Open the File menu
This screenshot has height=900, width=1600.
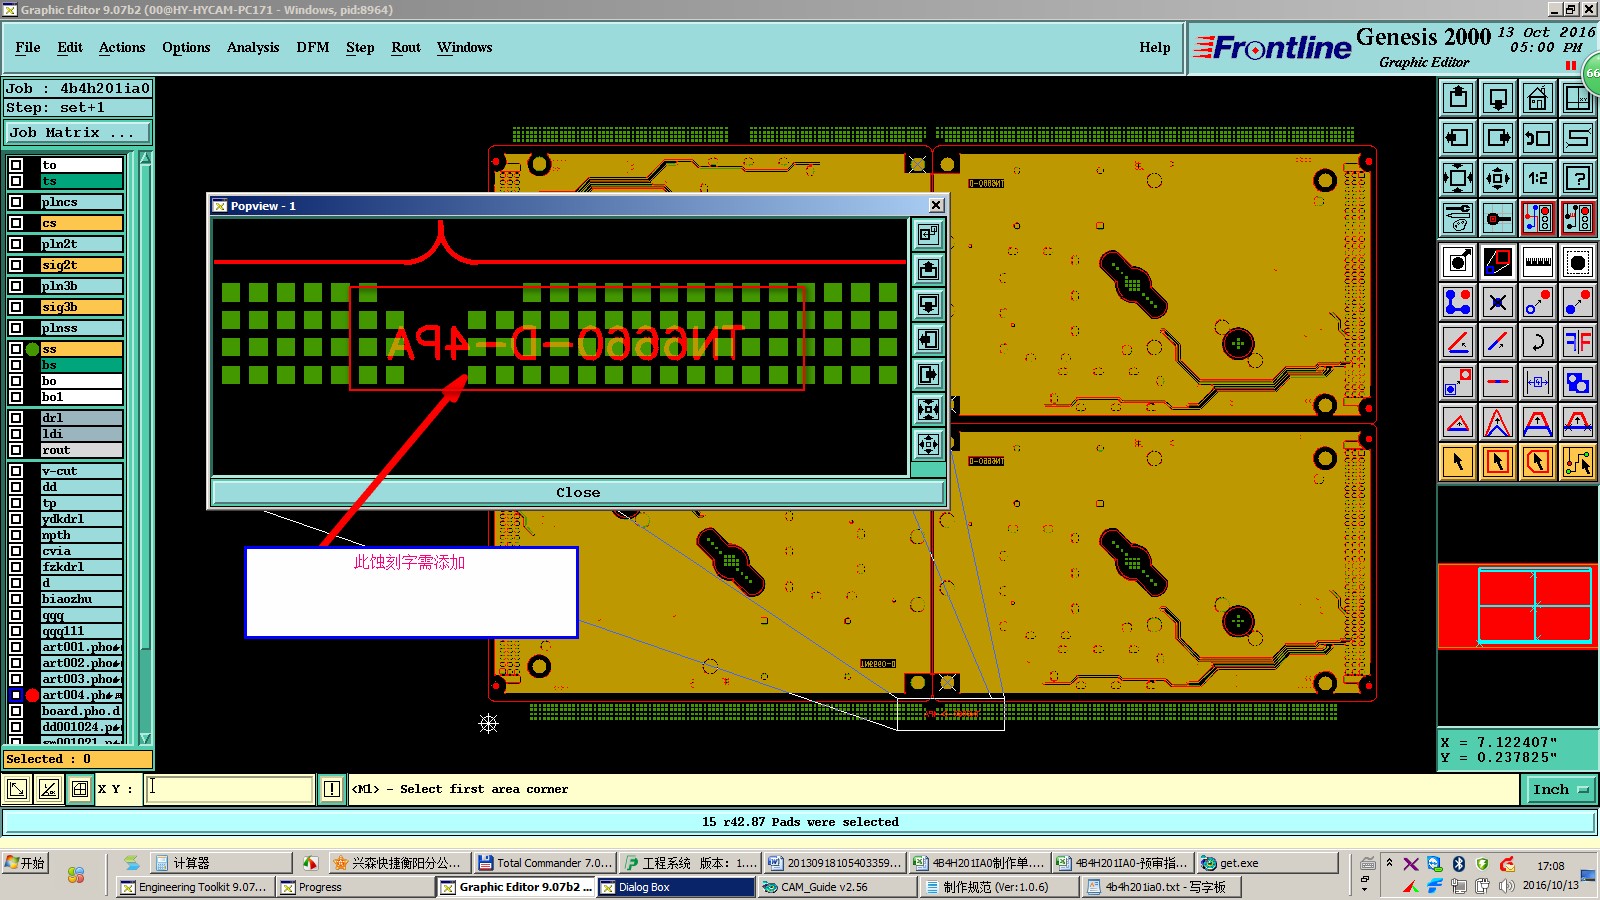click(x=28, y=47)
